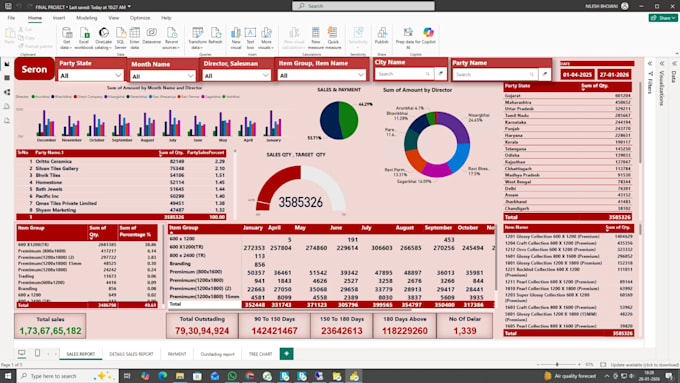Switch to Report view in left sidebar
This screenshot has height=383, width=680.
click(x=7, y=64)
